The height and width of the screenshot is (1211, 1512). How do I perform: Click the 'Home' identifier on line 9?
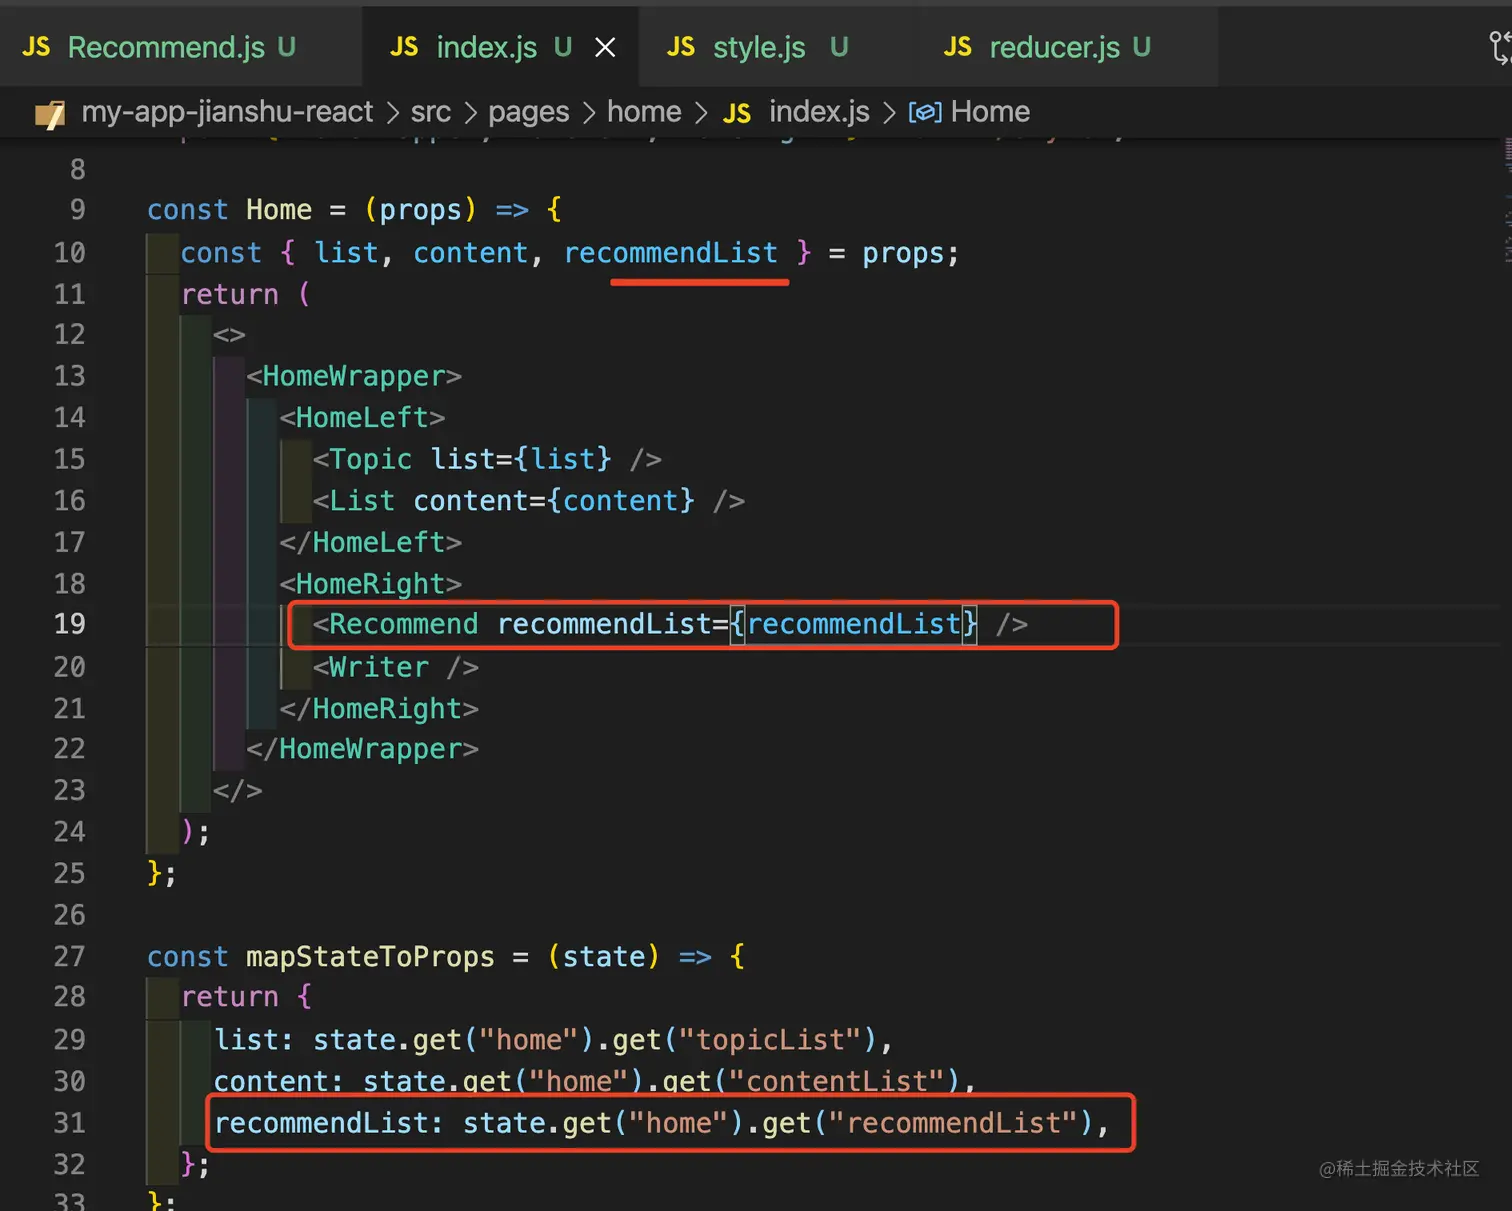279,210
